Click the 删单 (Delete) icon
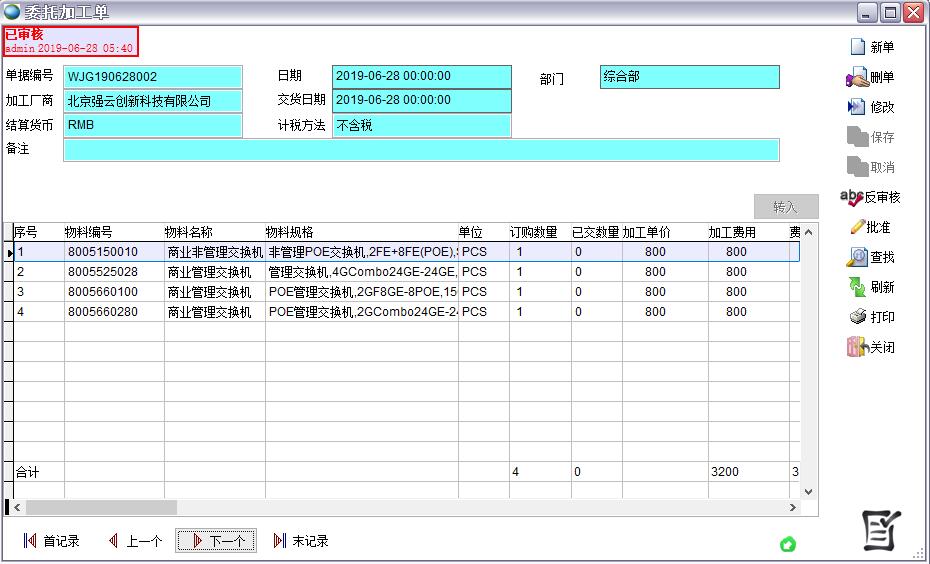 coord(857,77)
